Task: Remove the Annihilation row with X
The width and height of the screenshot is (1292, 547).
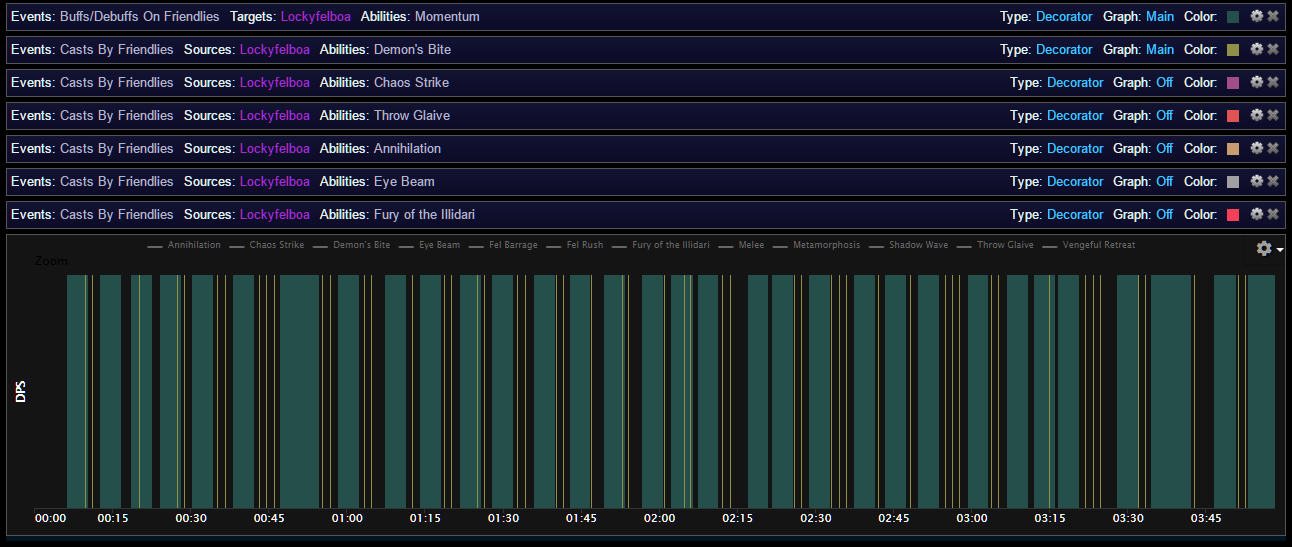Action: pos(1273,148)
